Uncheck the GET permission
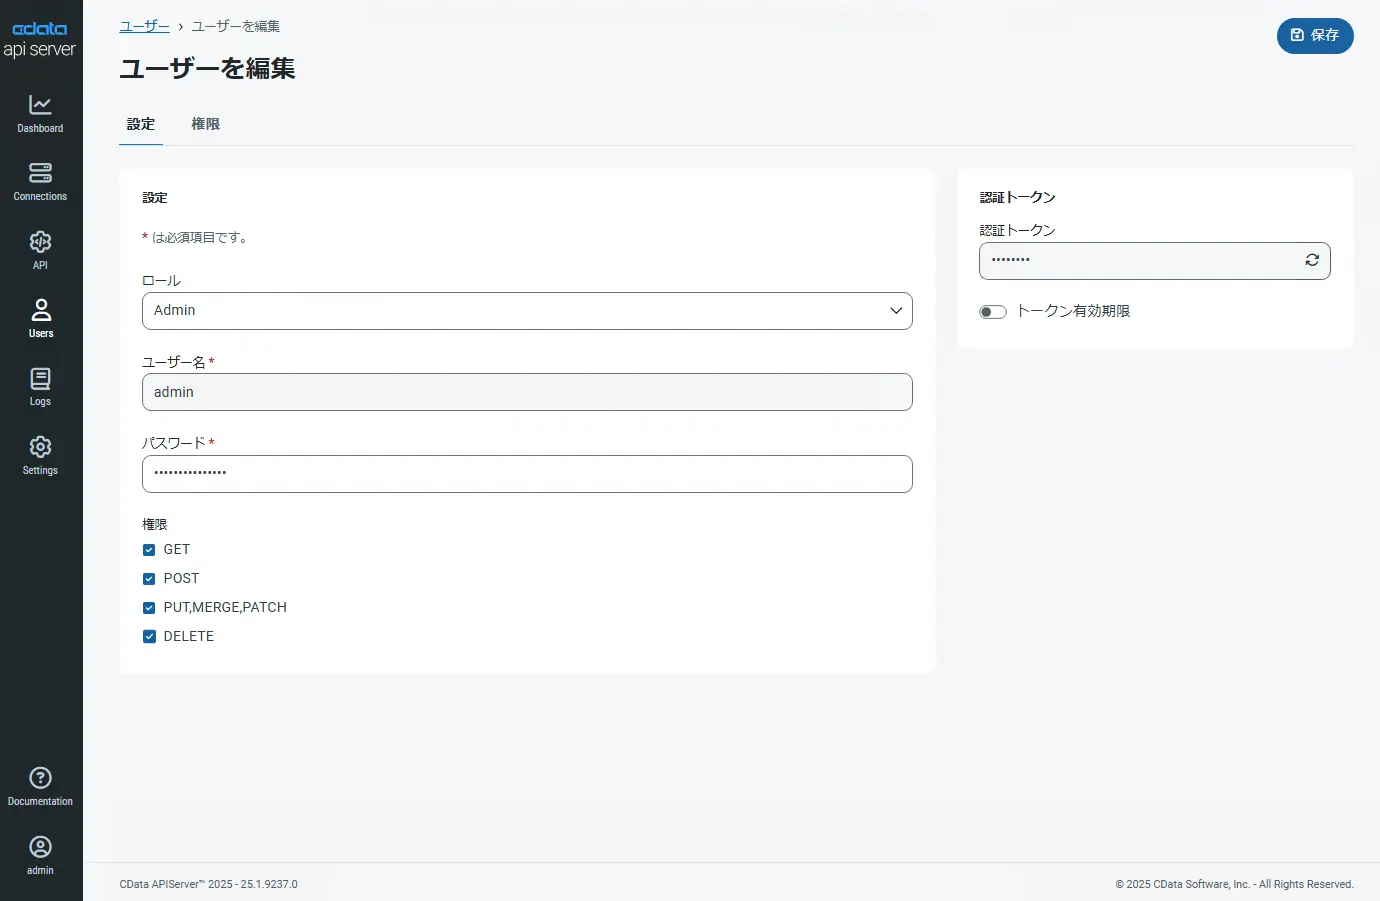This screenshot has height=901, width=1380. tap(149, 549)
